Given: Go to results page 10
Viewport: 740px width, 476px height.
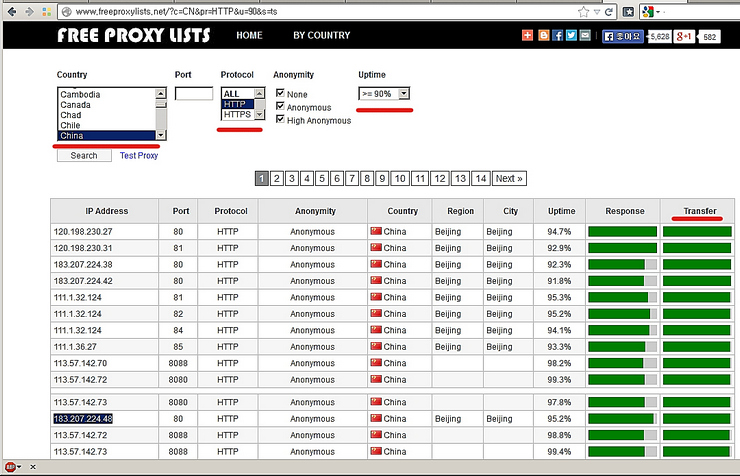Looking at the screenshot, I should coord(400,178).
